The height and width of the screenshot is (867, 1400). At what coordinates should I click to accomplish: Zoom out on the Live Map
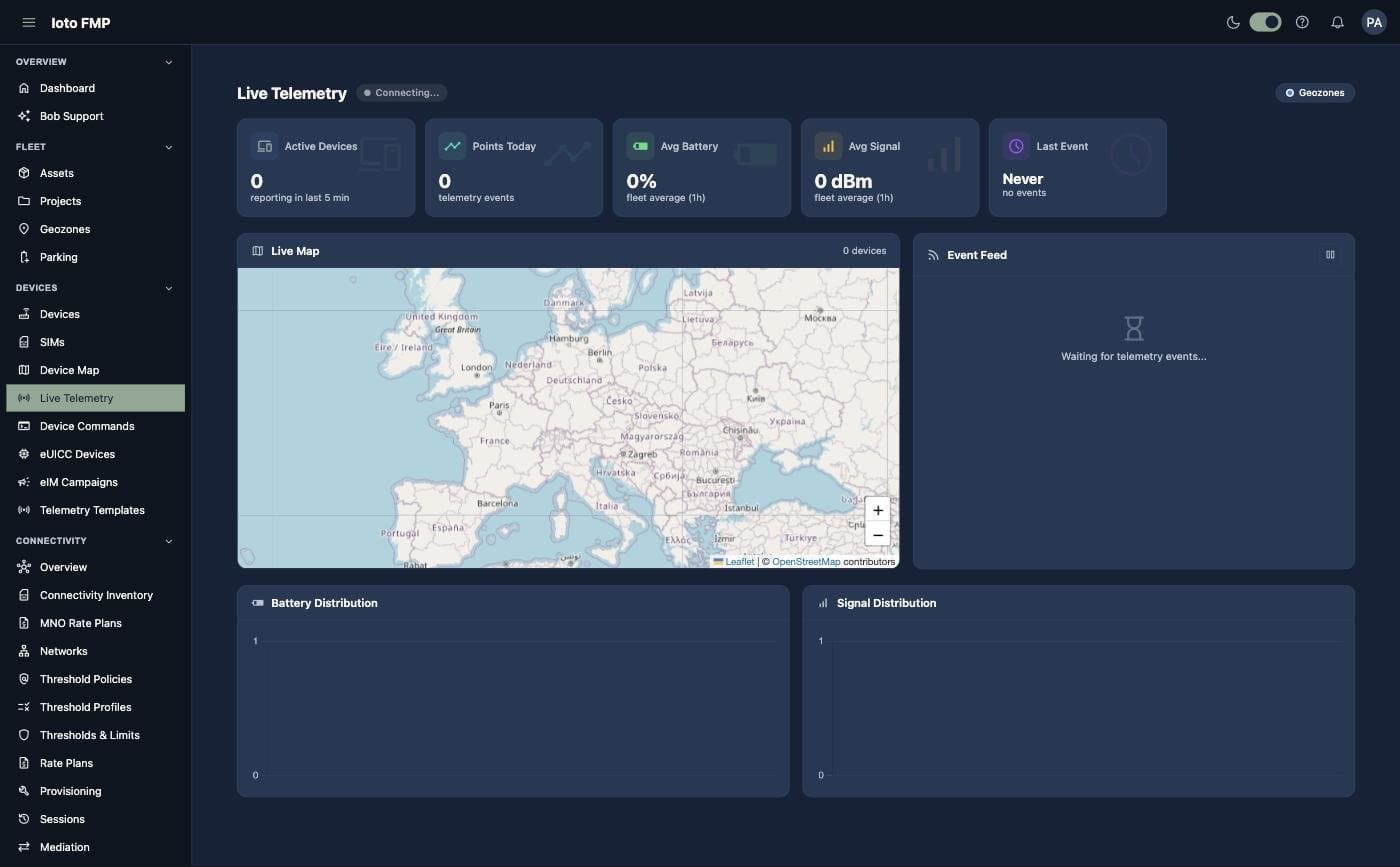(877, 535)
